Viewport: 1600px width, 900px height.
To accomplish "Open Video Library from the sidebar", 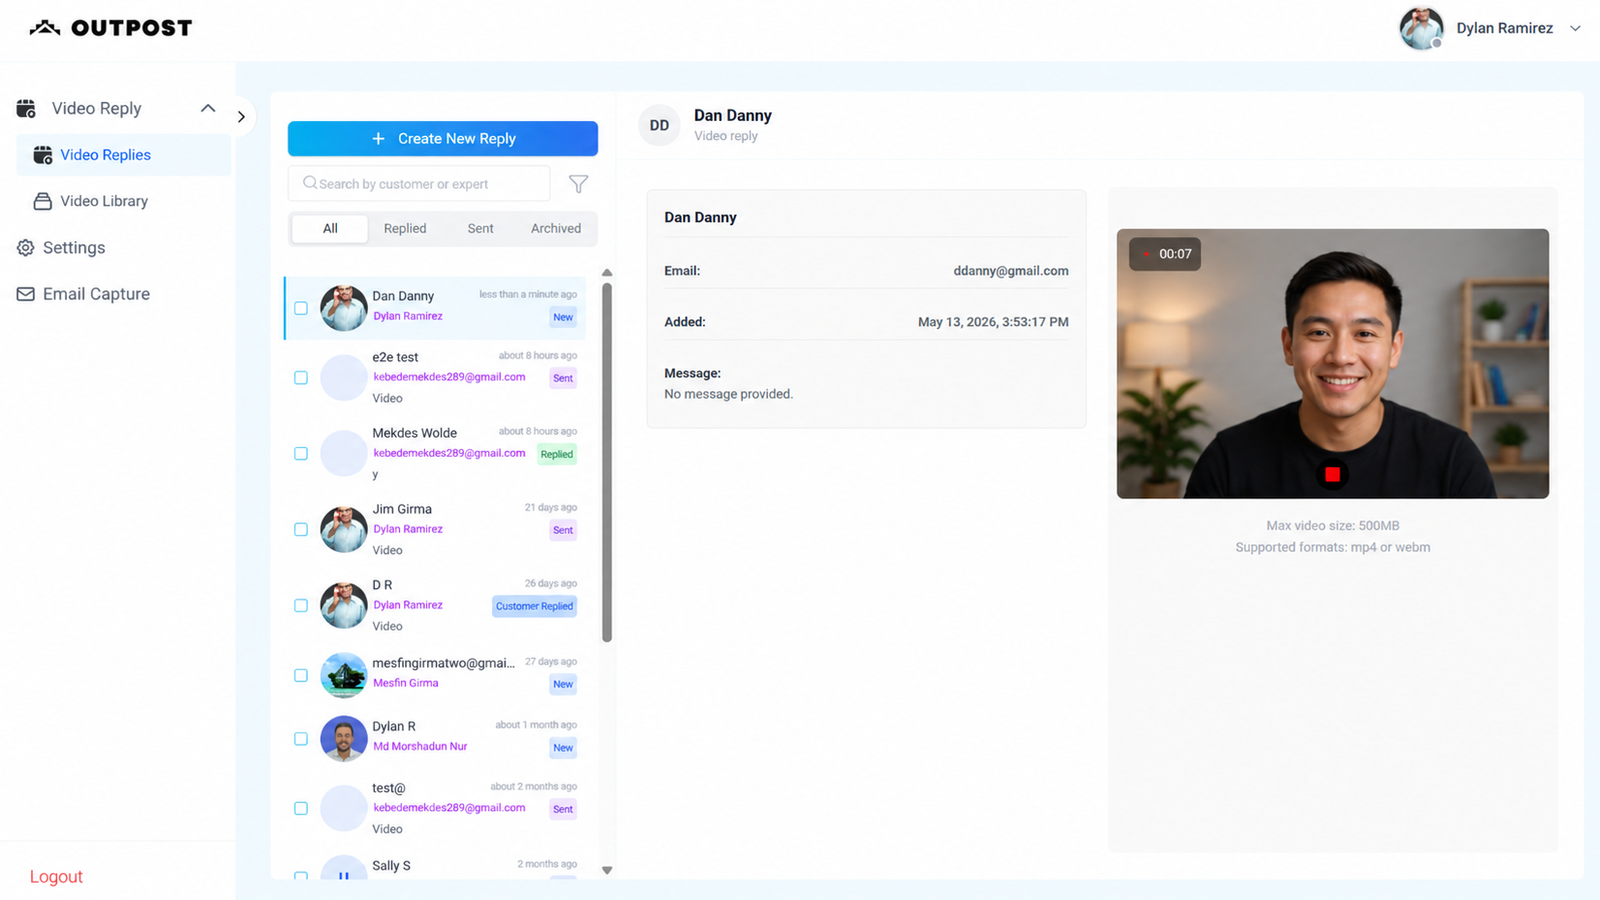I will click(x=104, y=201).
